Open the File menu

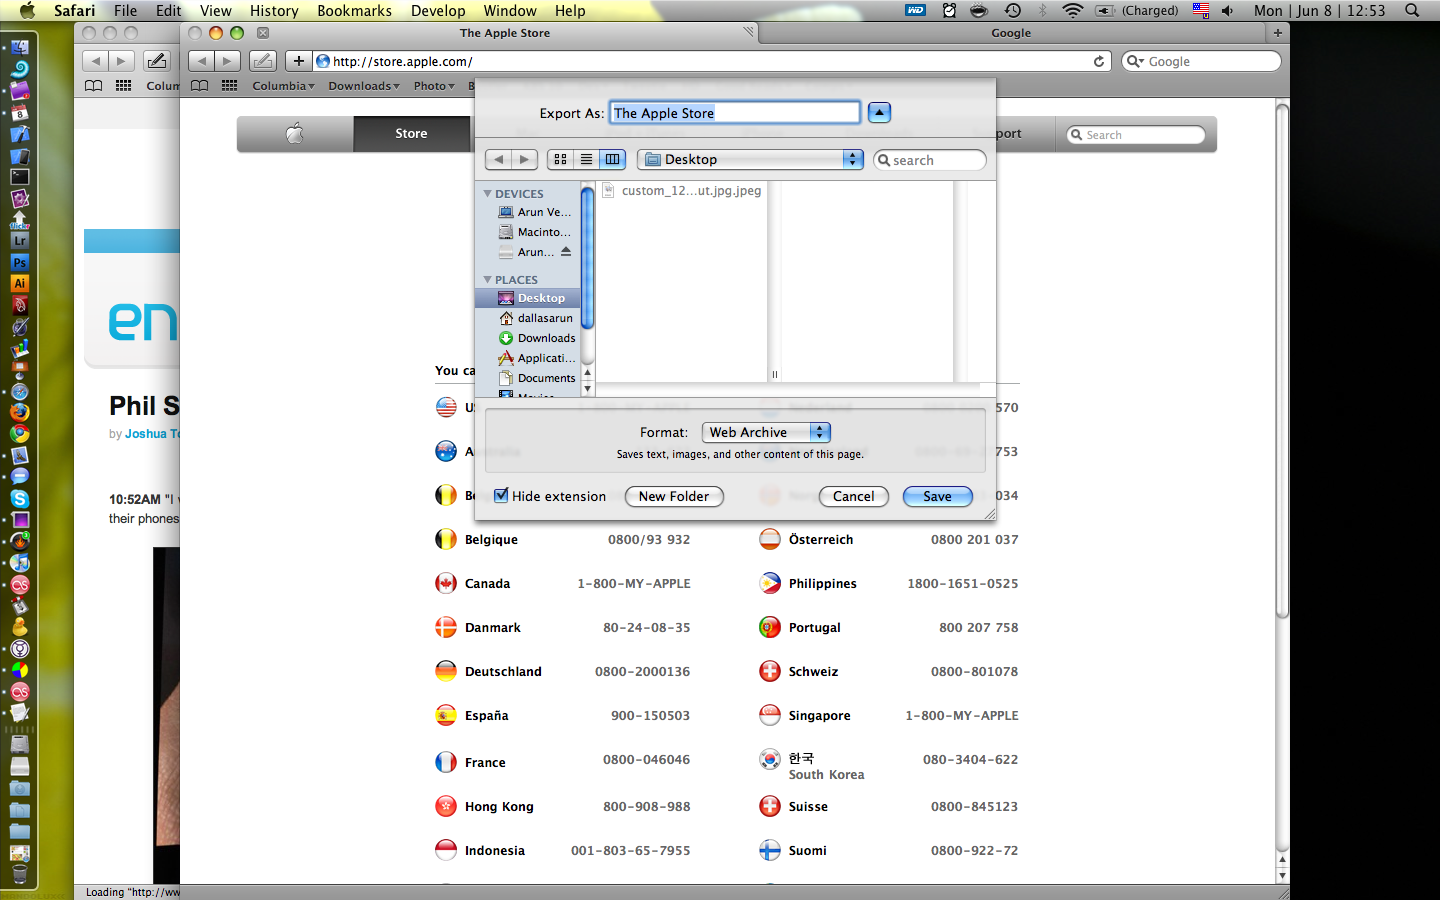click(125, 11)
